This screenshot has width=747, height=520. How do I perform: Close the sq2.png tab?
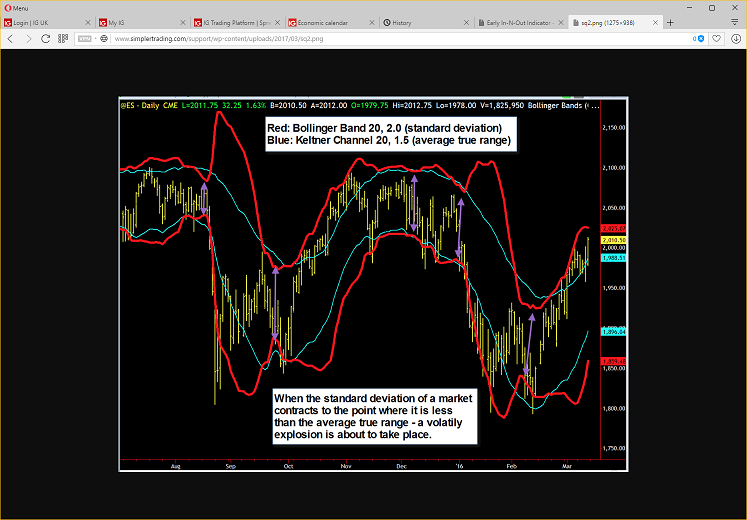pos(656,22)
